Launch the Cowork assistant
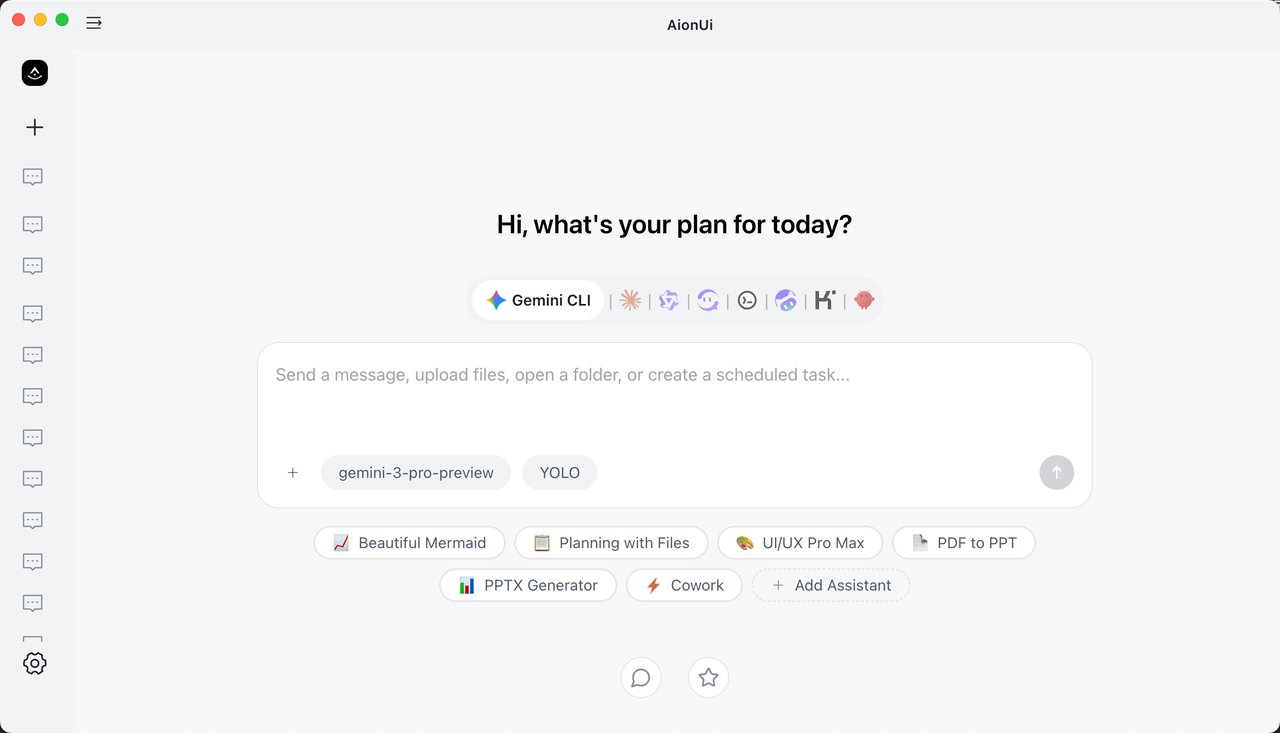Screen dimensions: 1280x733 pyautogui.click(x=684, y=585)
